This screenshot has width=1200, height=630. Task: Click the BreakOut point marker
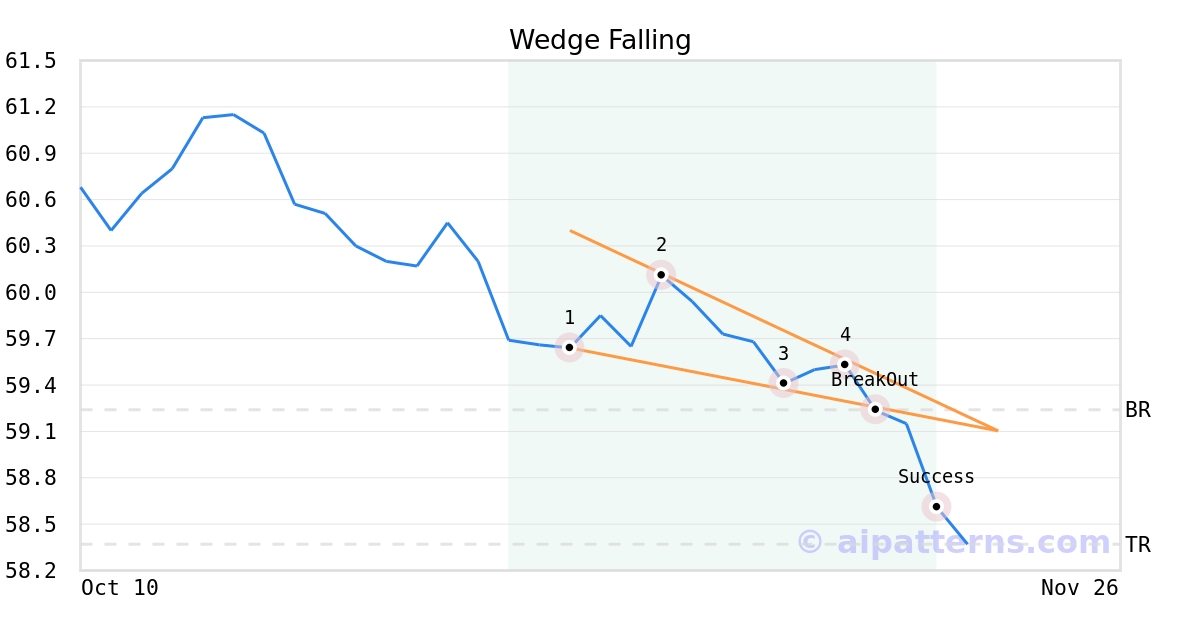[x=875, y=409]
